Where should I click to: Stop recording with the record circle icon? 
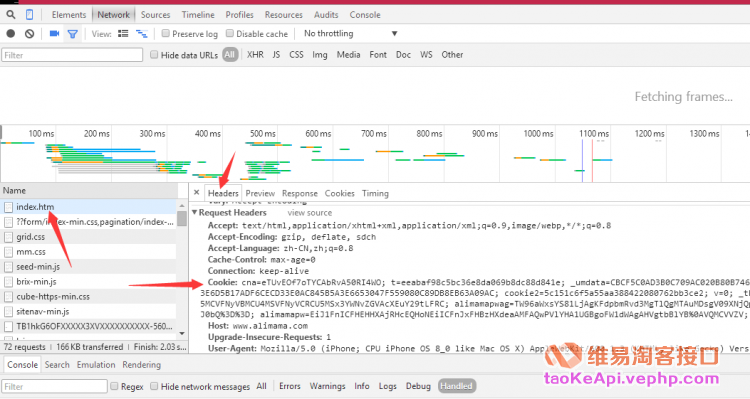pos(11,33)
